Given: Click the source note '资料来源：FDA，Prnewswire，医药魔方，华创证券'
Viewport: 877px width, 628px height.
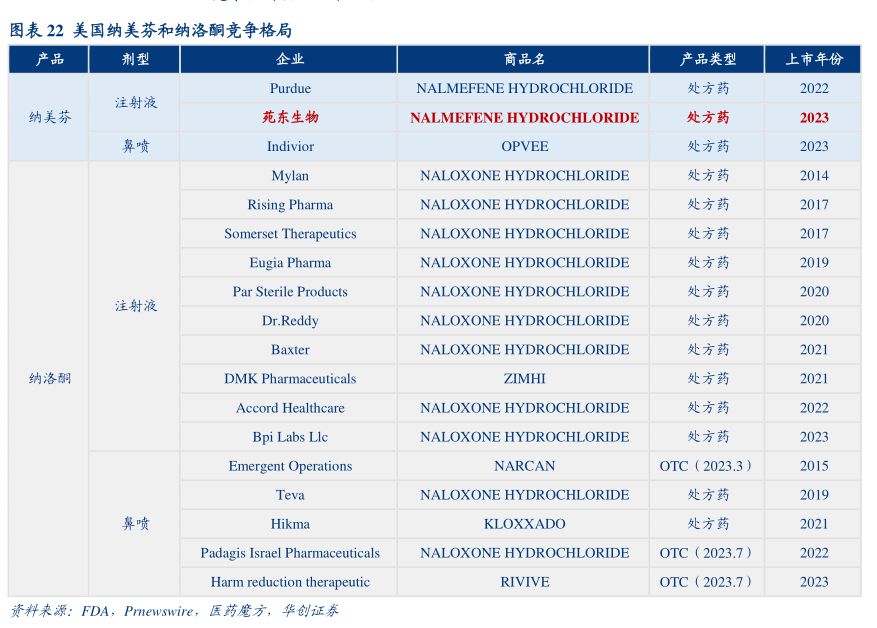Looking at the screenshot, I should 175,611.
